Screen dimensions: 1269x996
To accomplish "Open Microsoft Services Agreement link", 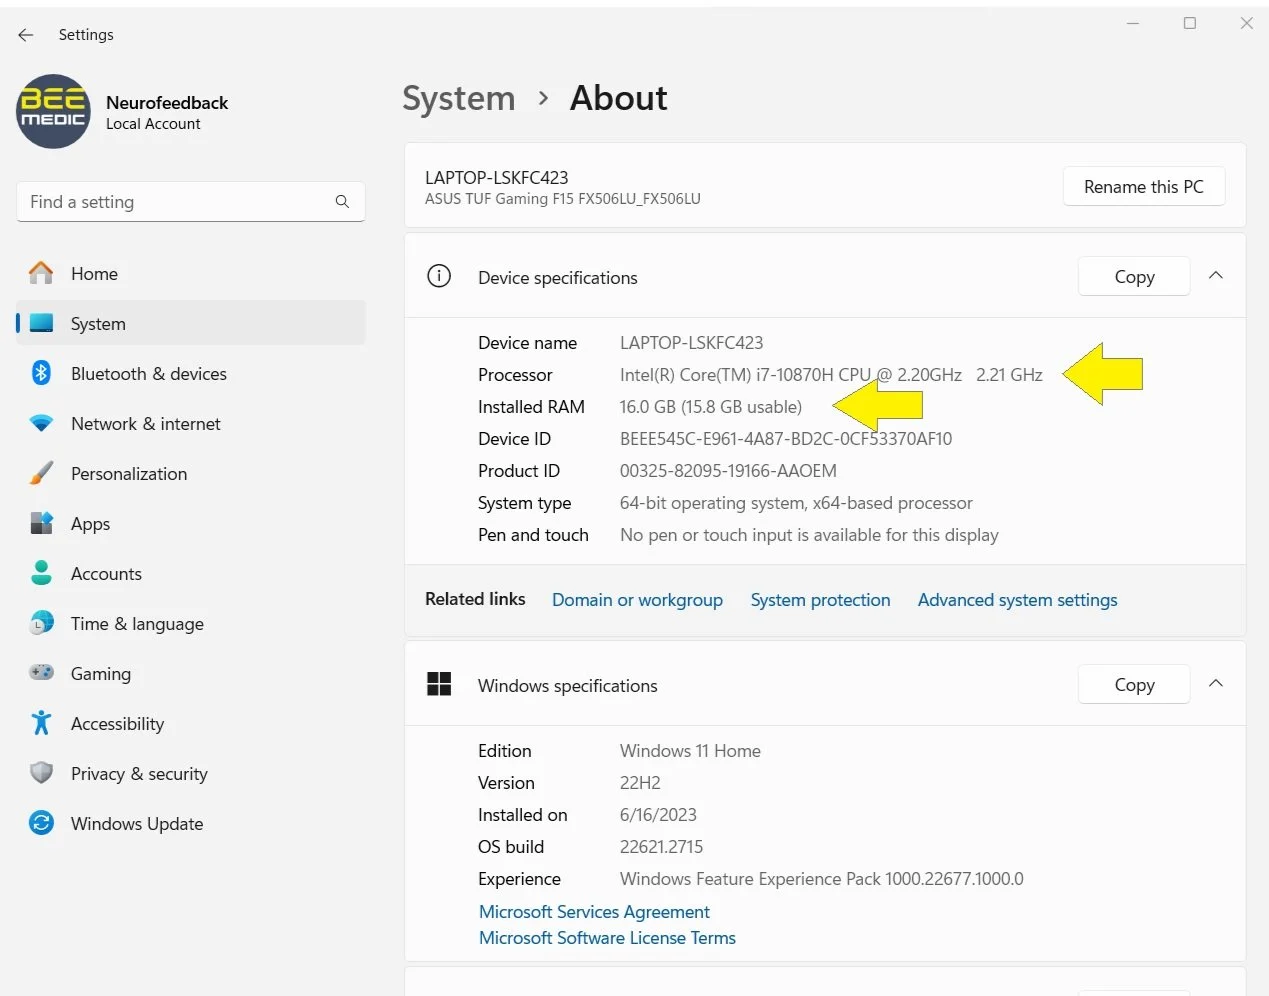I will (594, 912).
